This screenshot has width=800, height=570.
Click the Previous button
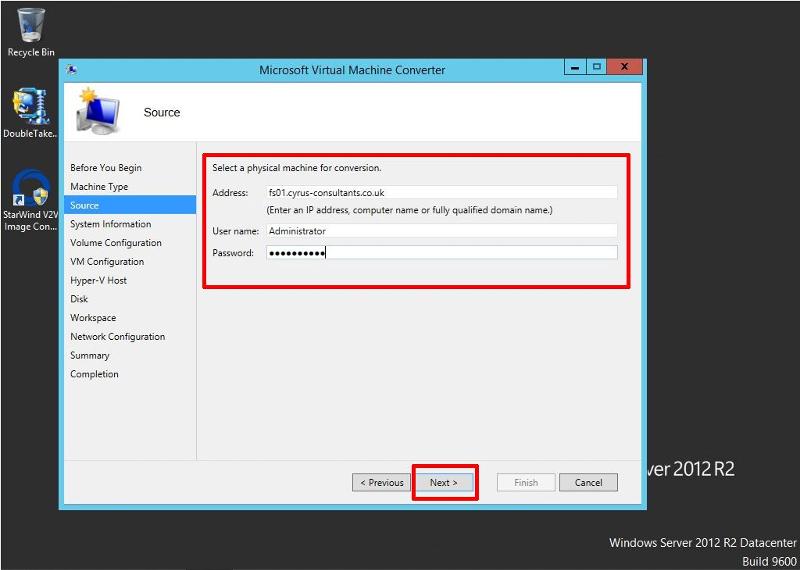point(381,483)
